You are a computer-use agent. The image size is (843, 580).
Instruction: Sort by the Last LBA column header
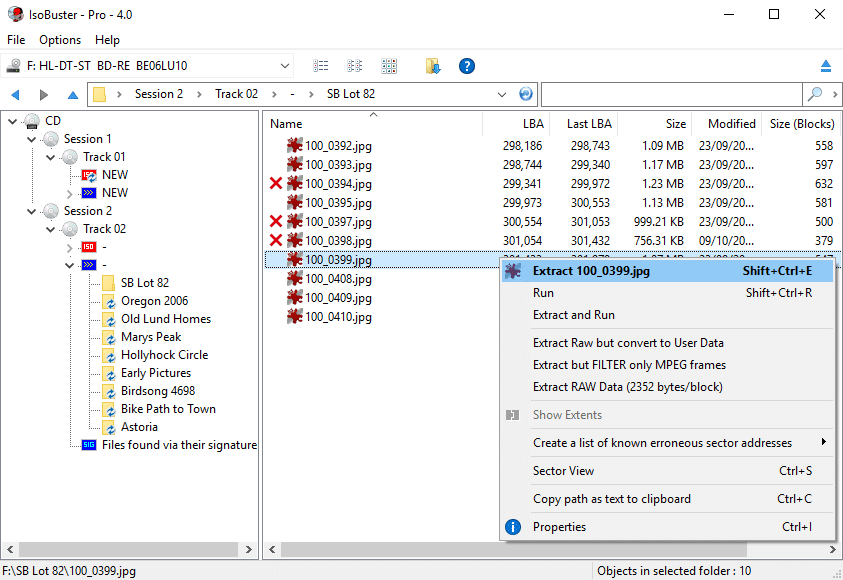tap(584, 124)
